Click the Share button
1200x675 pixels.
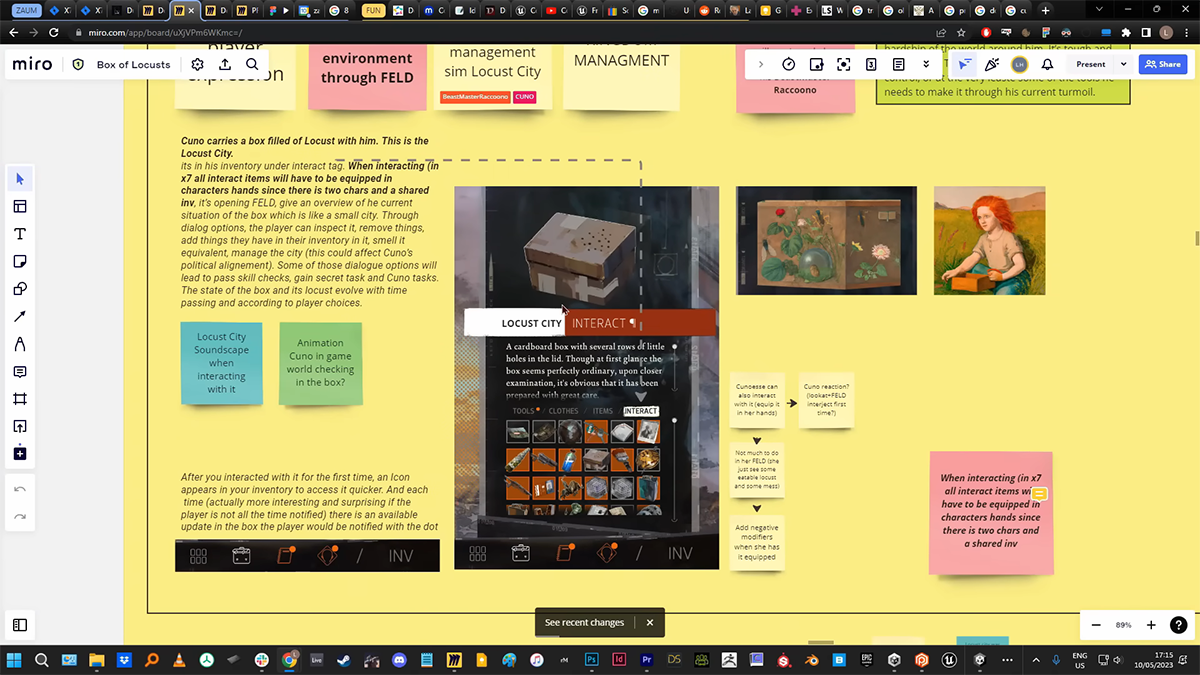coord(1162,64)
